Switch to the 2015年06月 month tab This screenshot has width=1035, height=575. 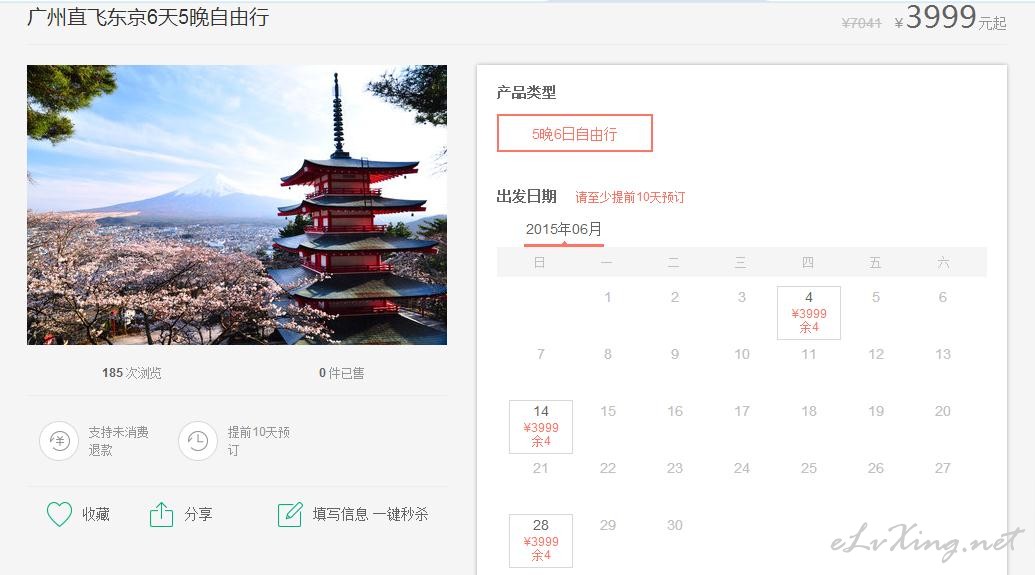(564, 229)
